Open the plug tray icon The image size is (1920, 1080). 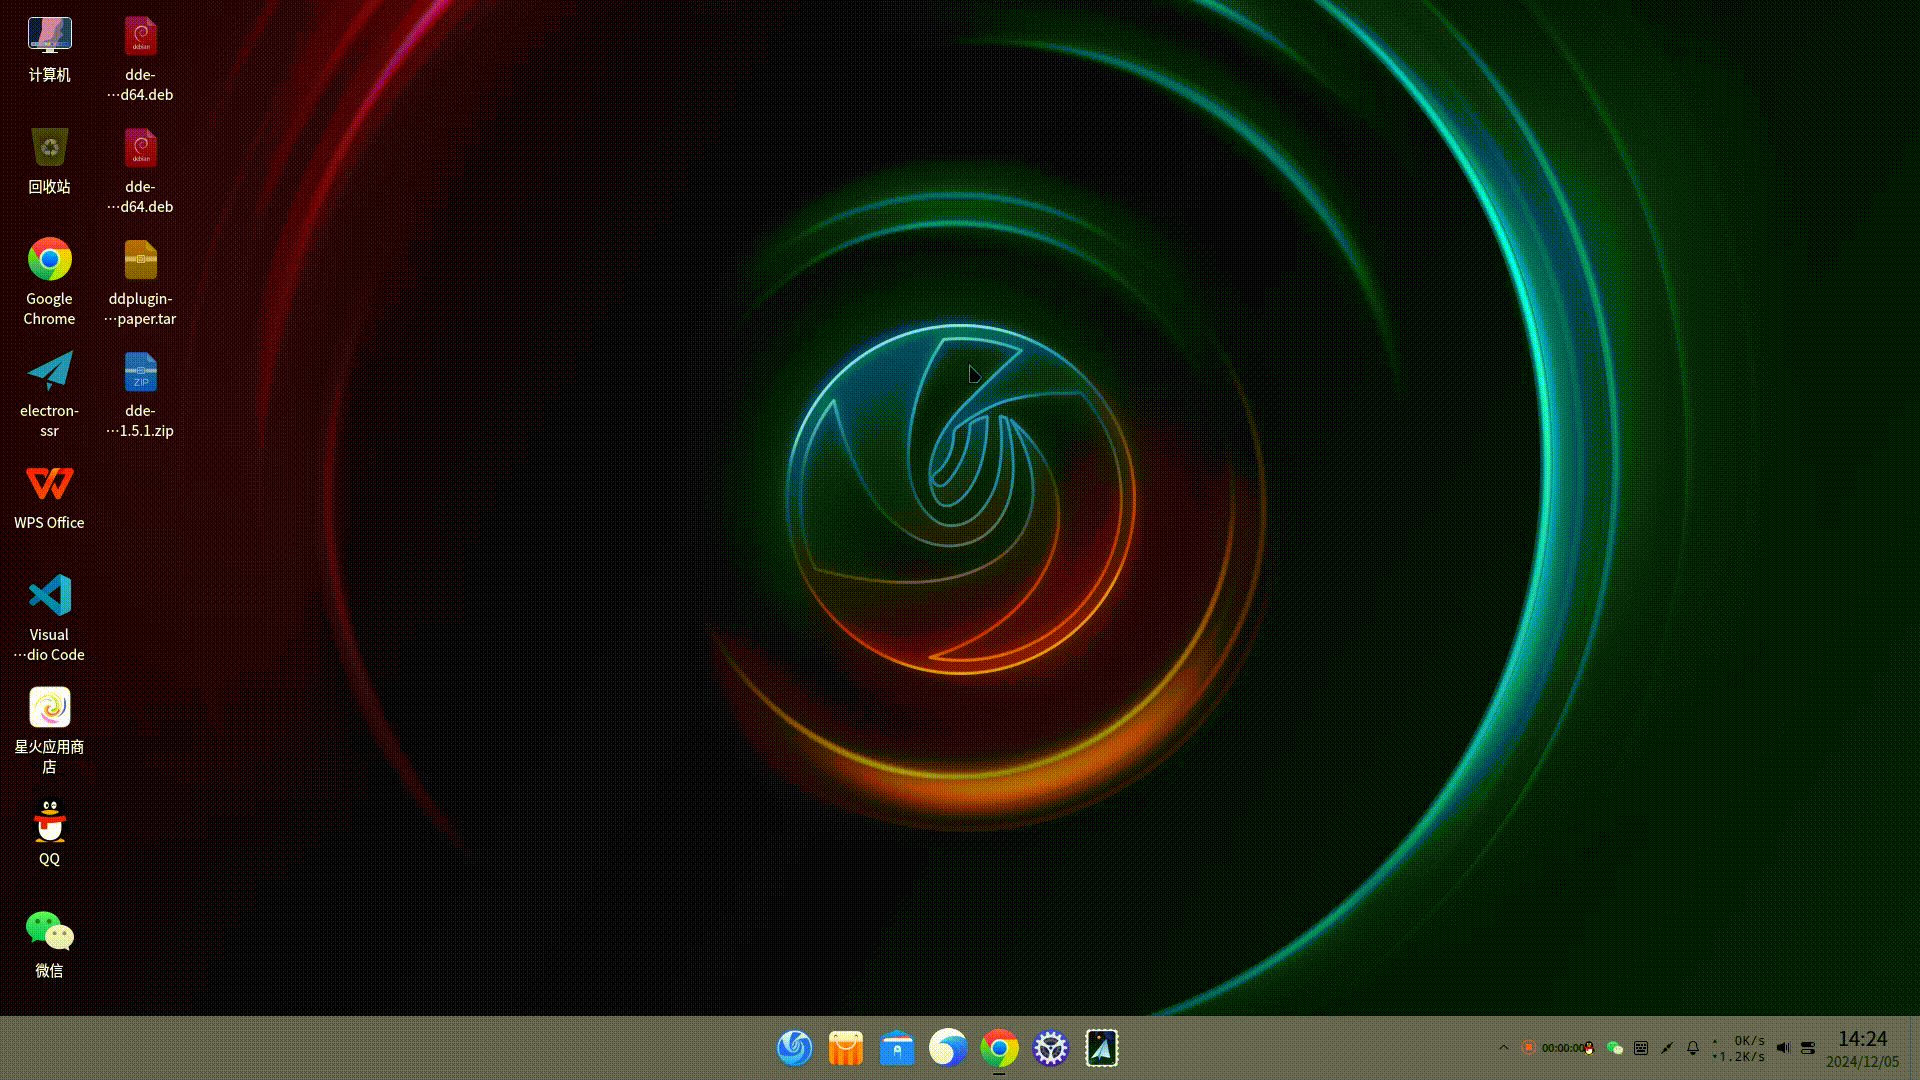point(1667,1048)
